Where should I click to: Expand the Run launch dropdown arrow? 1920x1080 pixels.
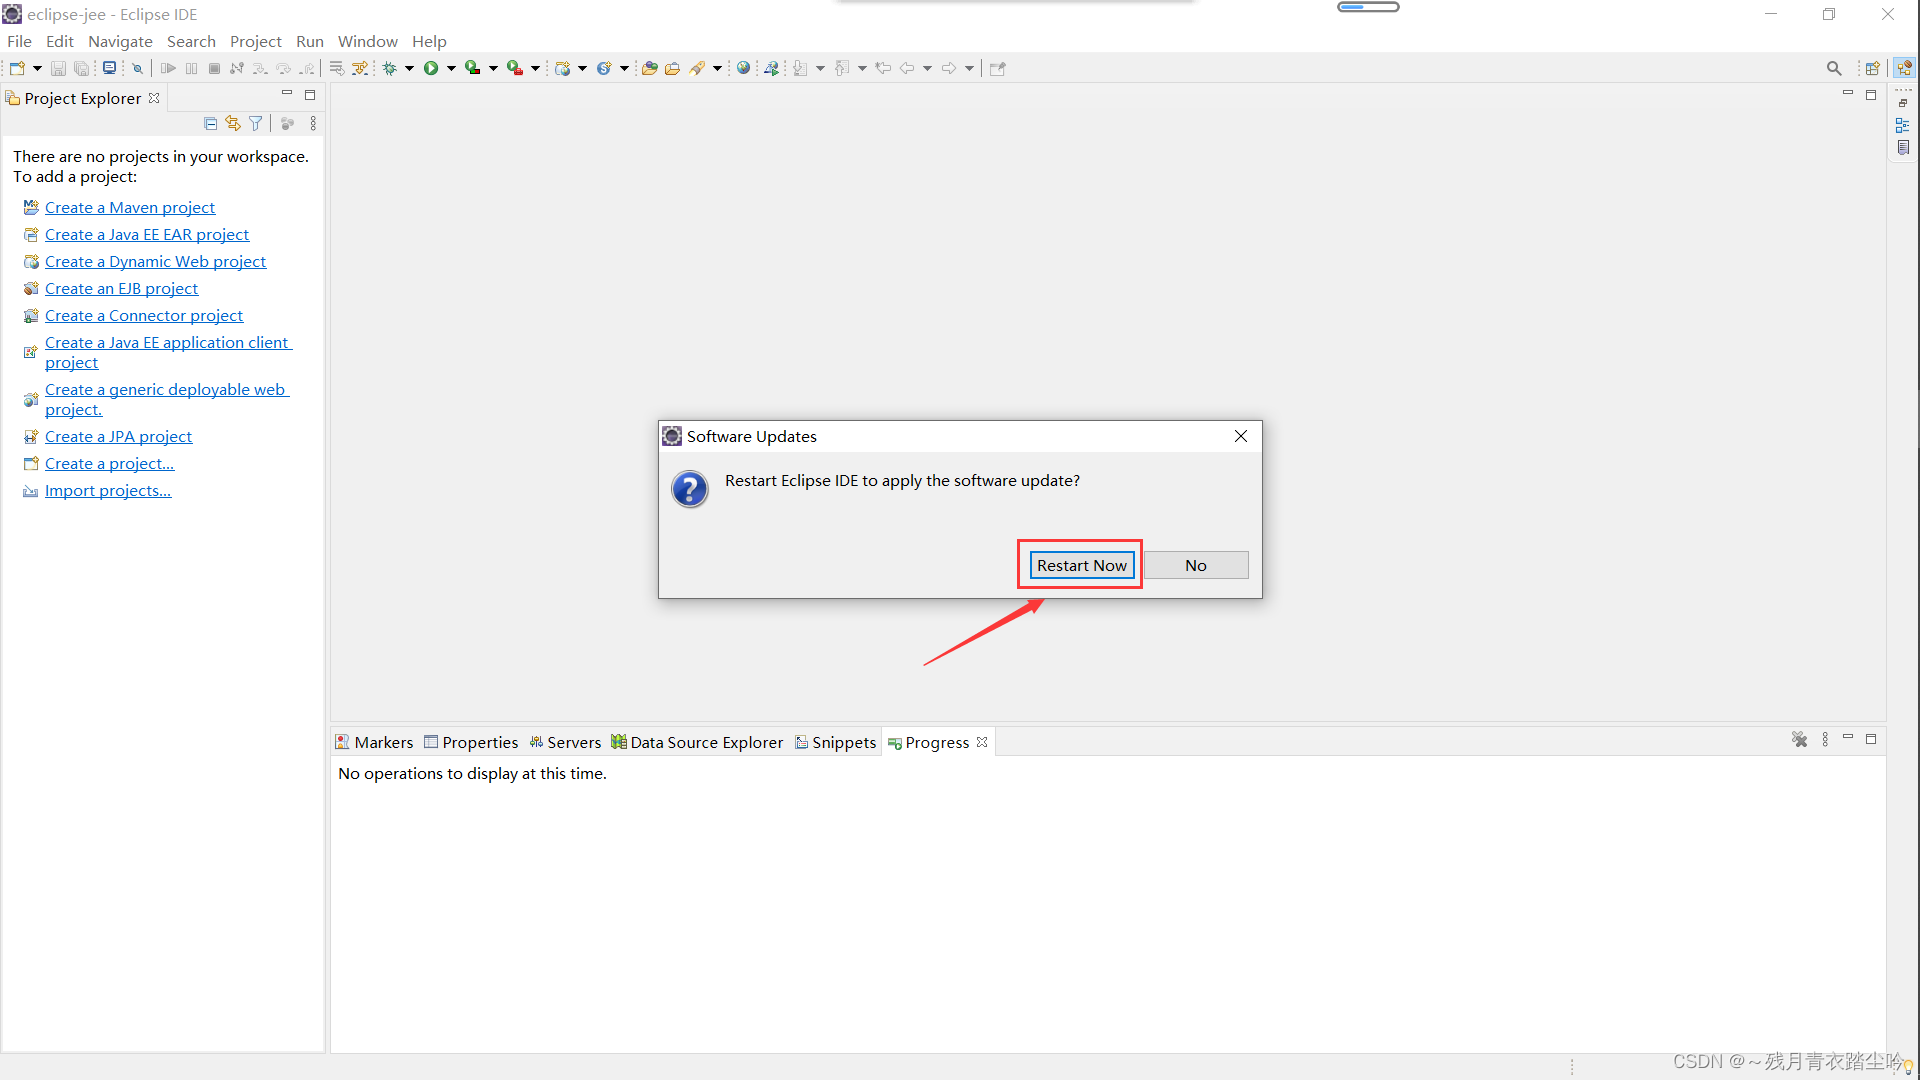point(451,68)
